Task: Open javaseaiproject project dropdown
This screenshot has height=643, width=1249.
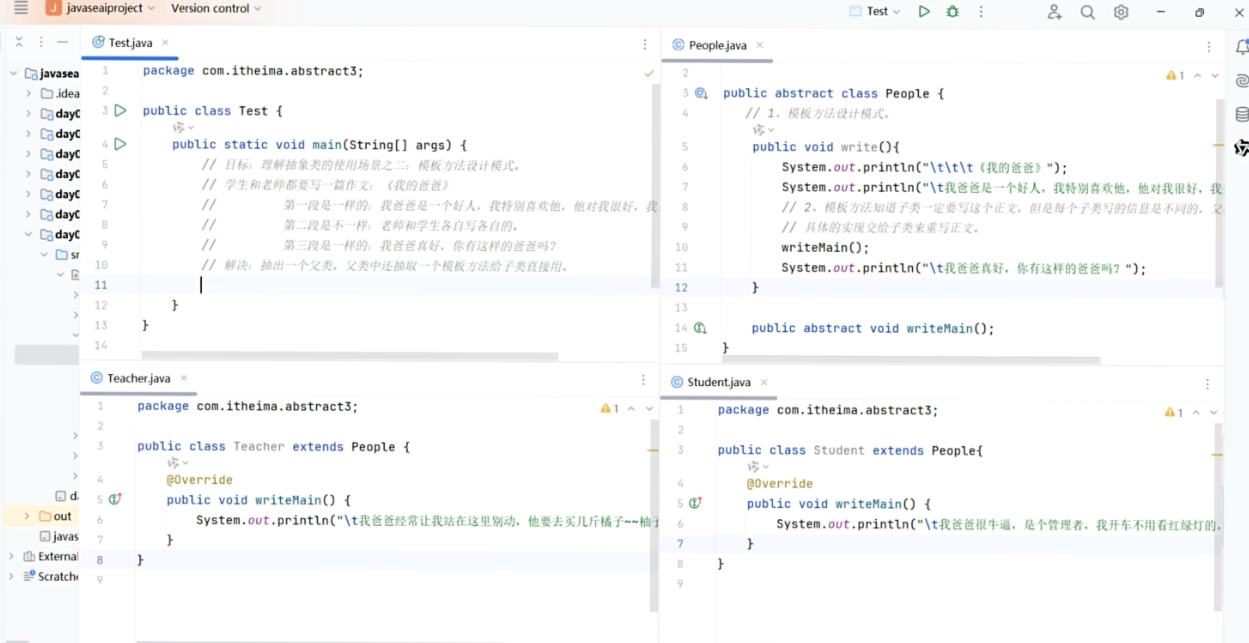Action: pos(100,8)
